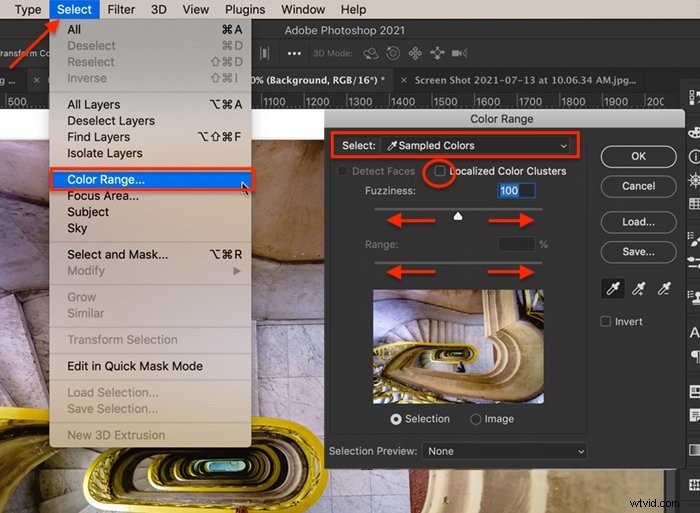Choose Subject from the Select menu
Screen dimensions: 700x513
[150, 212]
